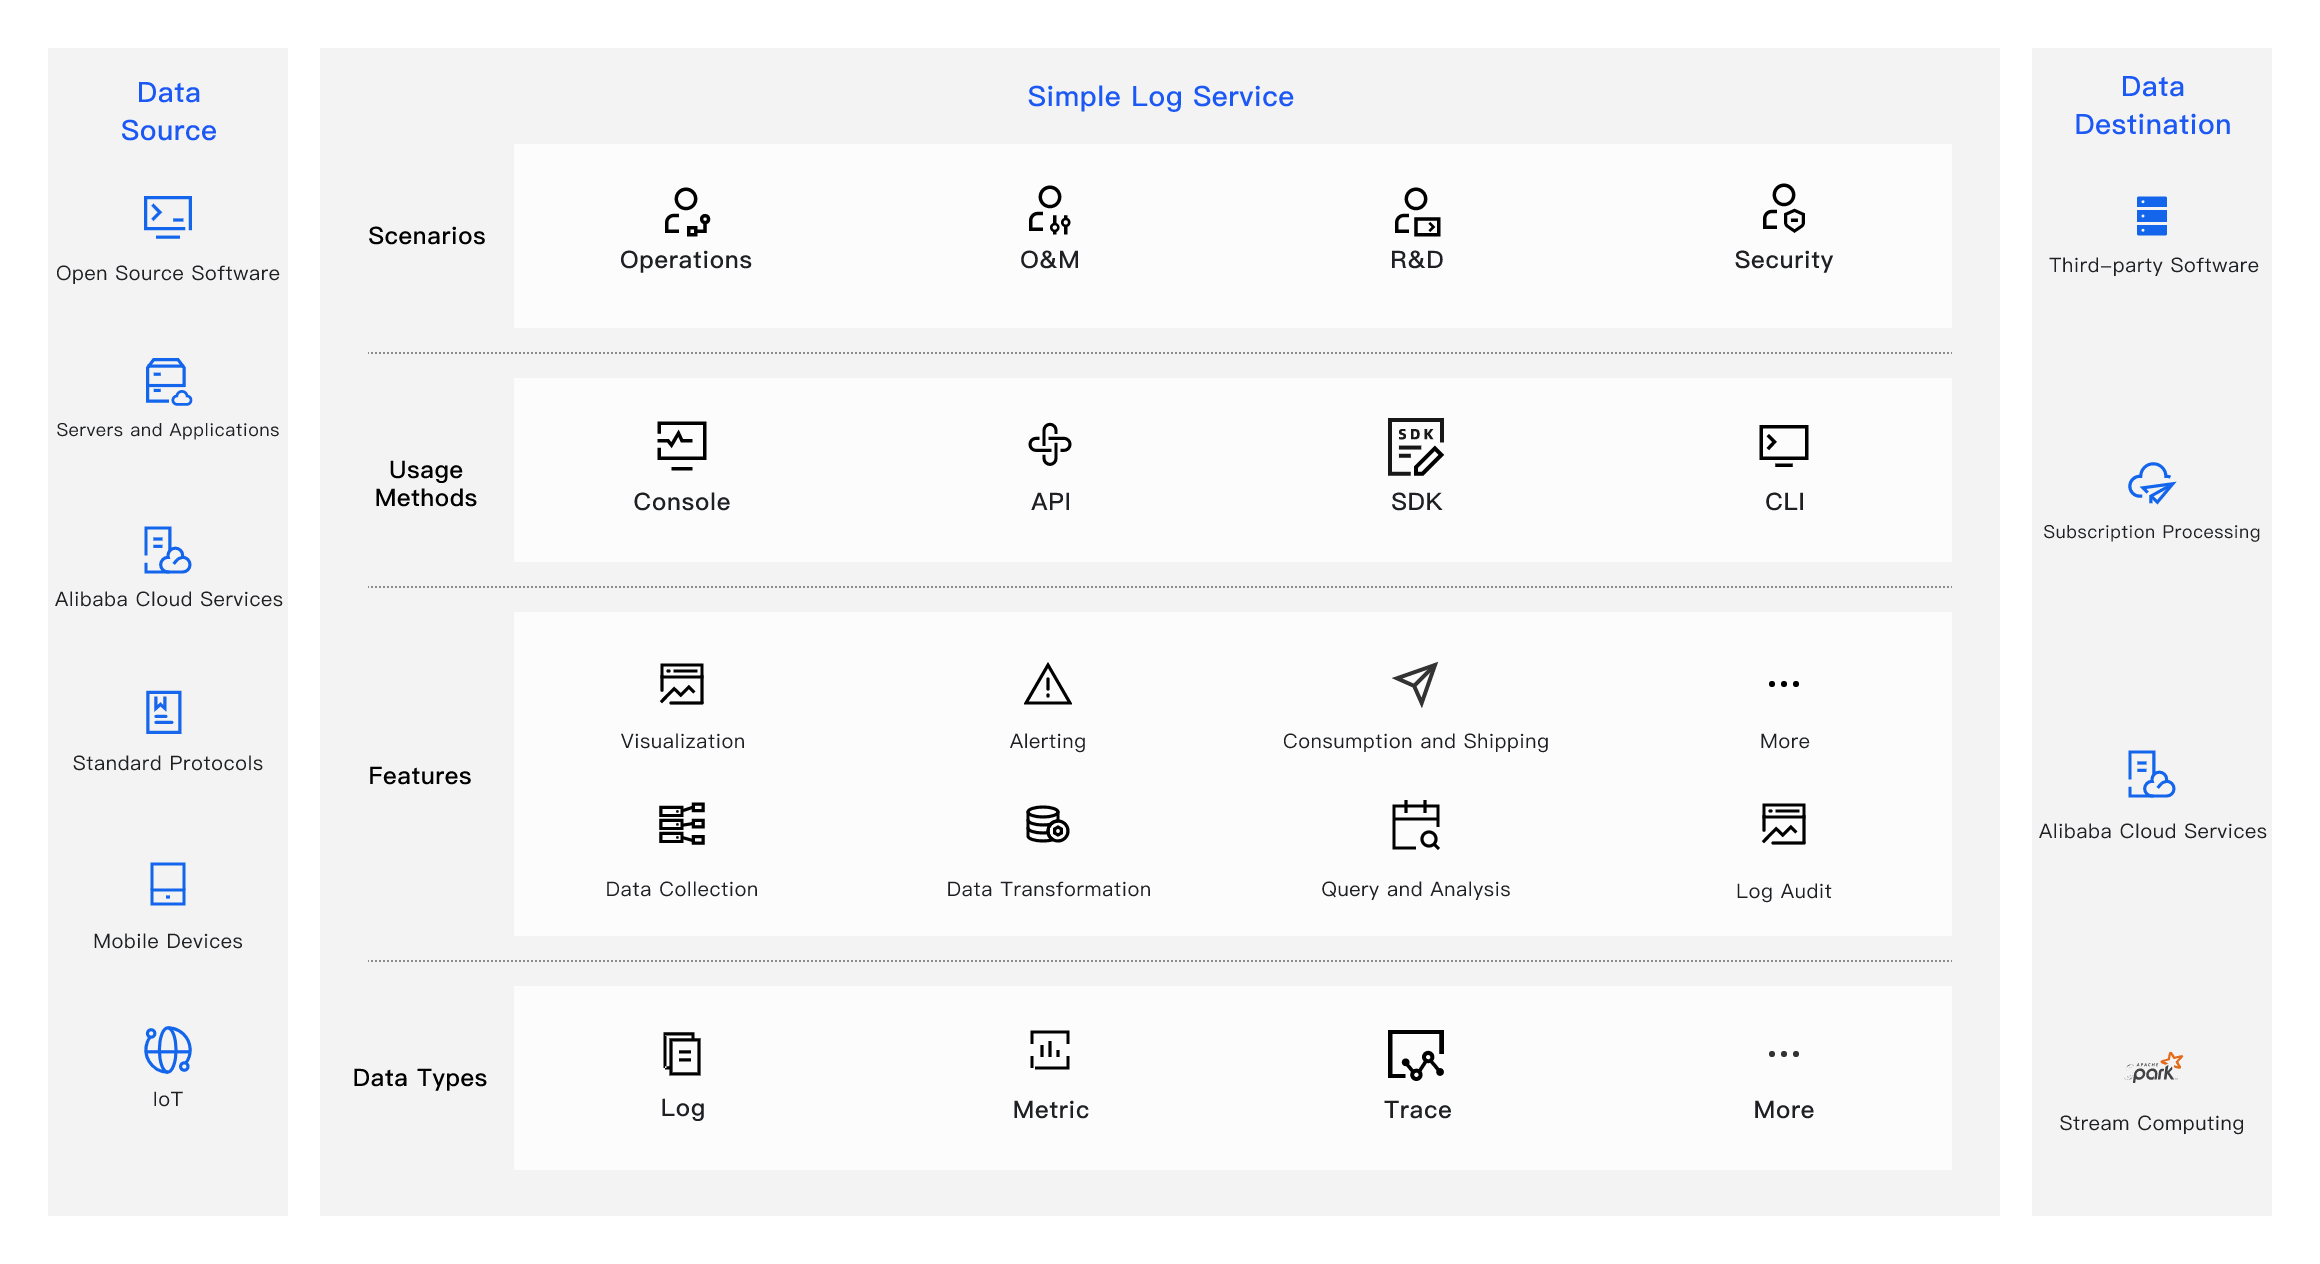The width and height of the screenshot is (2320, 1264).
Task: Click the Mobile Devices icon
Action: [168, 884]
